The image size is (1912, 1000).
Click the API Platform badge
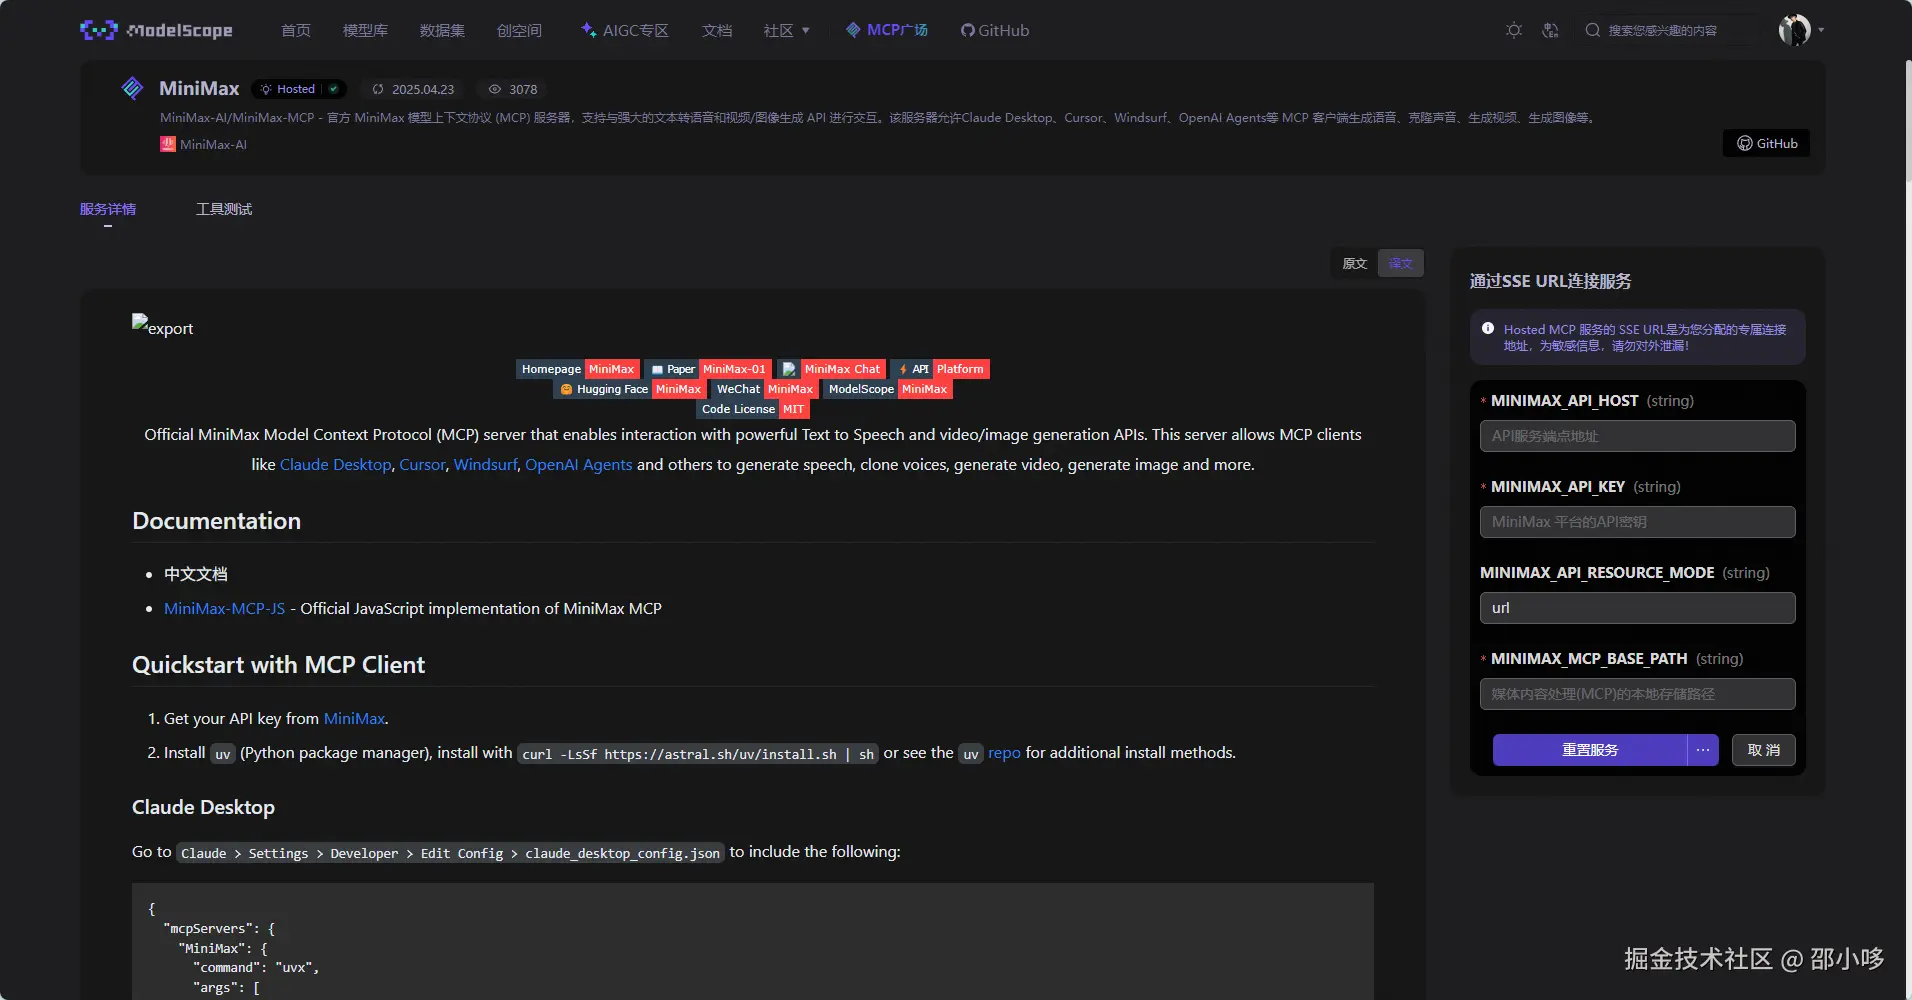coord(940,369)
